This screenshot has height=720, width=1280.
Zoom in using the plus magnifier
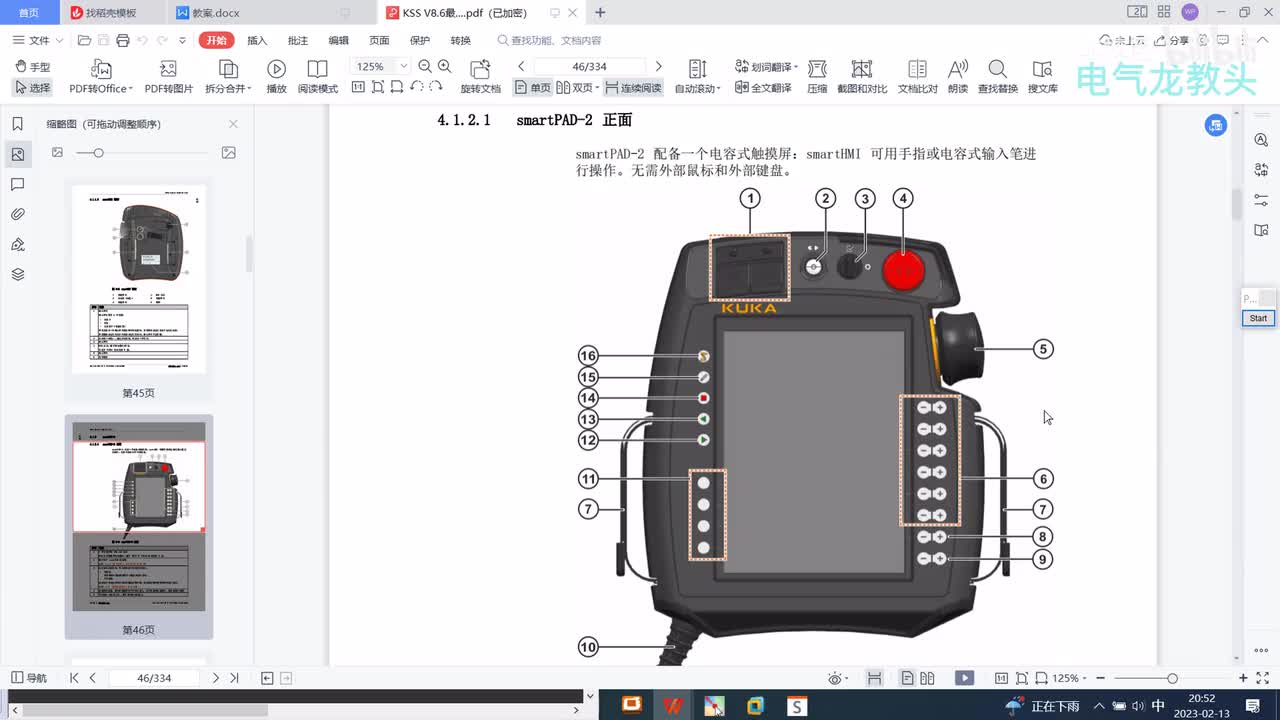(445, 66)
